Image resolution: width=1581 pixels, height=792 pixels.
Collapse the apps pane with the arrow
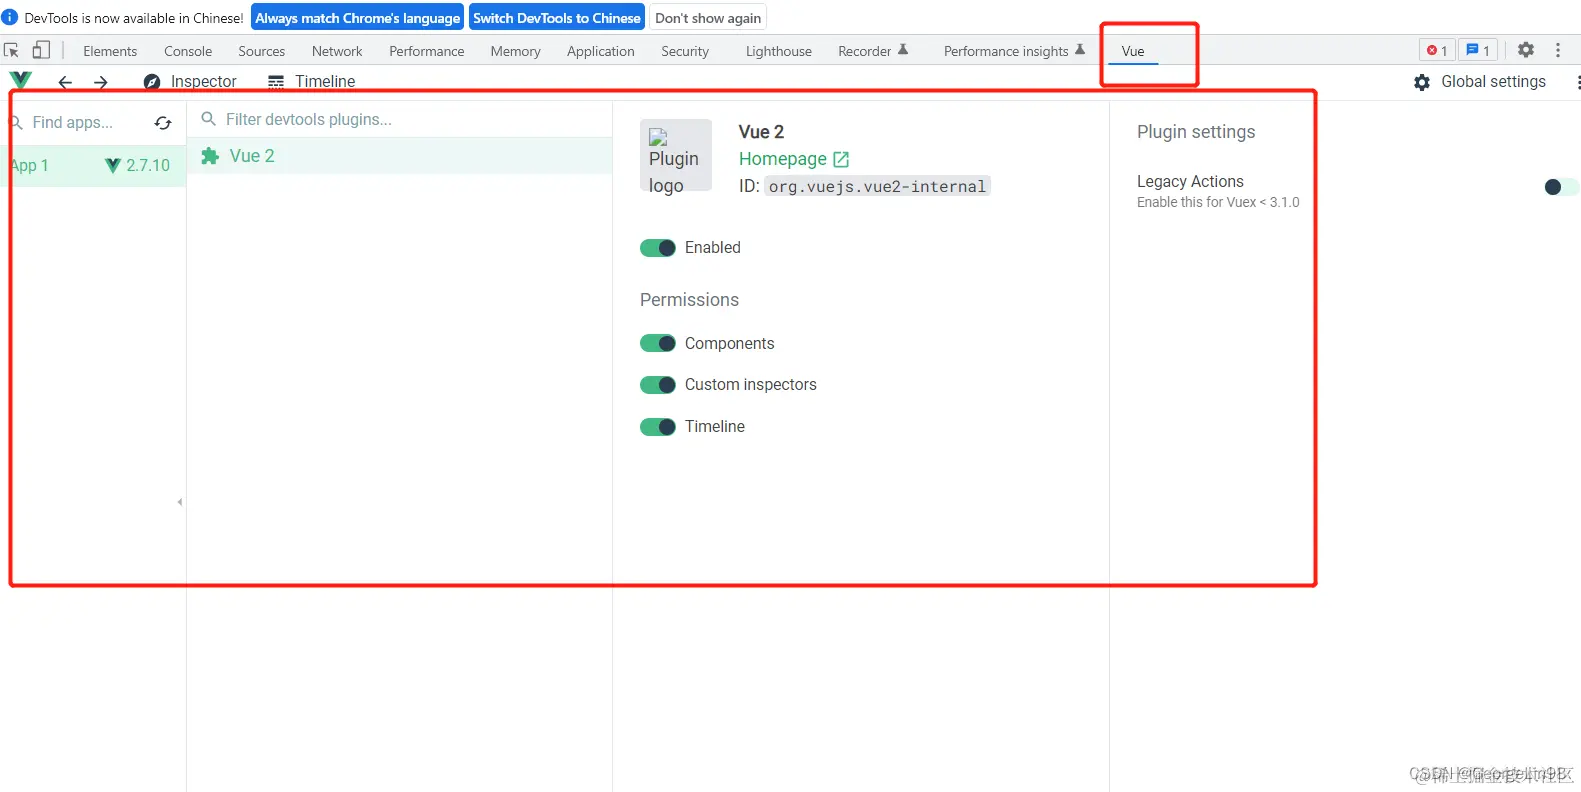pyautogui.click(x=180, y=502)
